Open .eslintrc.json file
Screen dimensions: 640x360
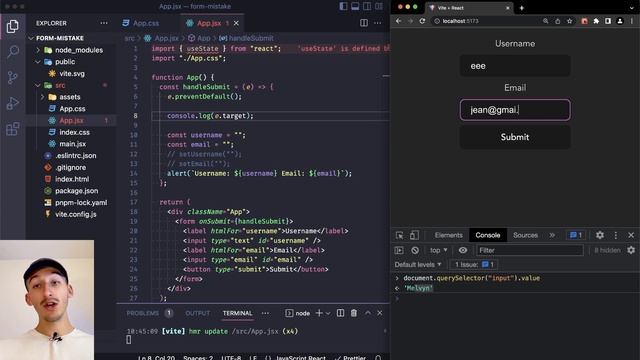coord(70,156)
